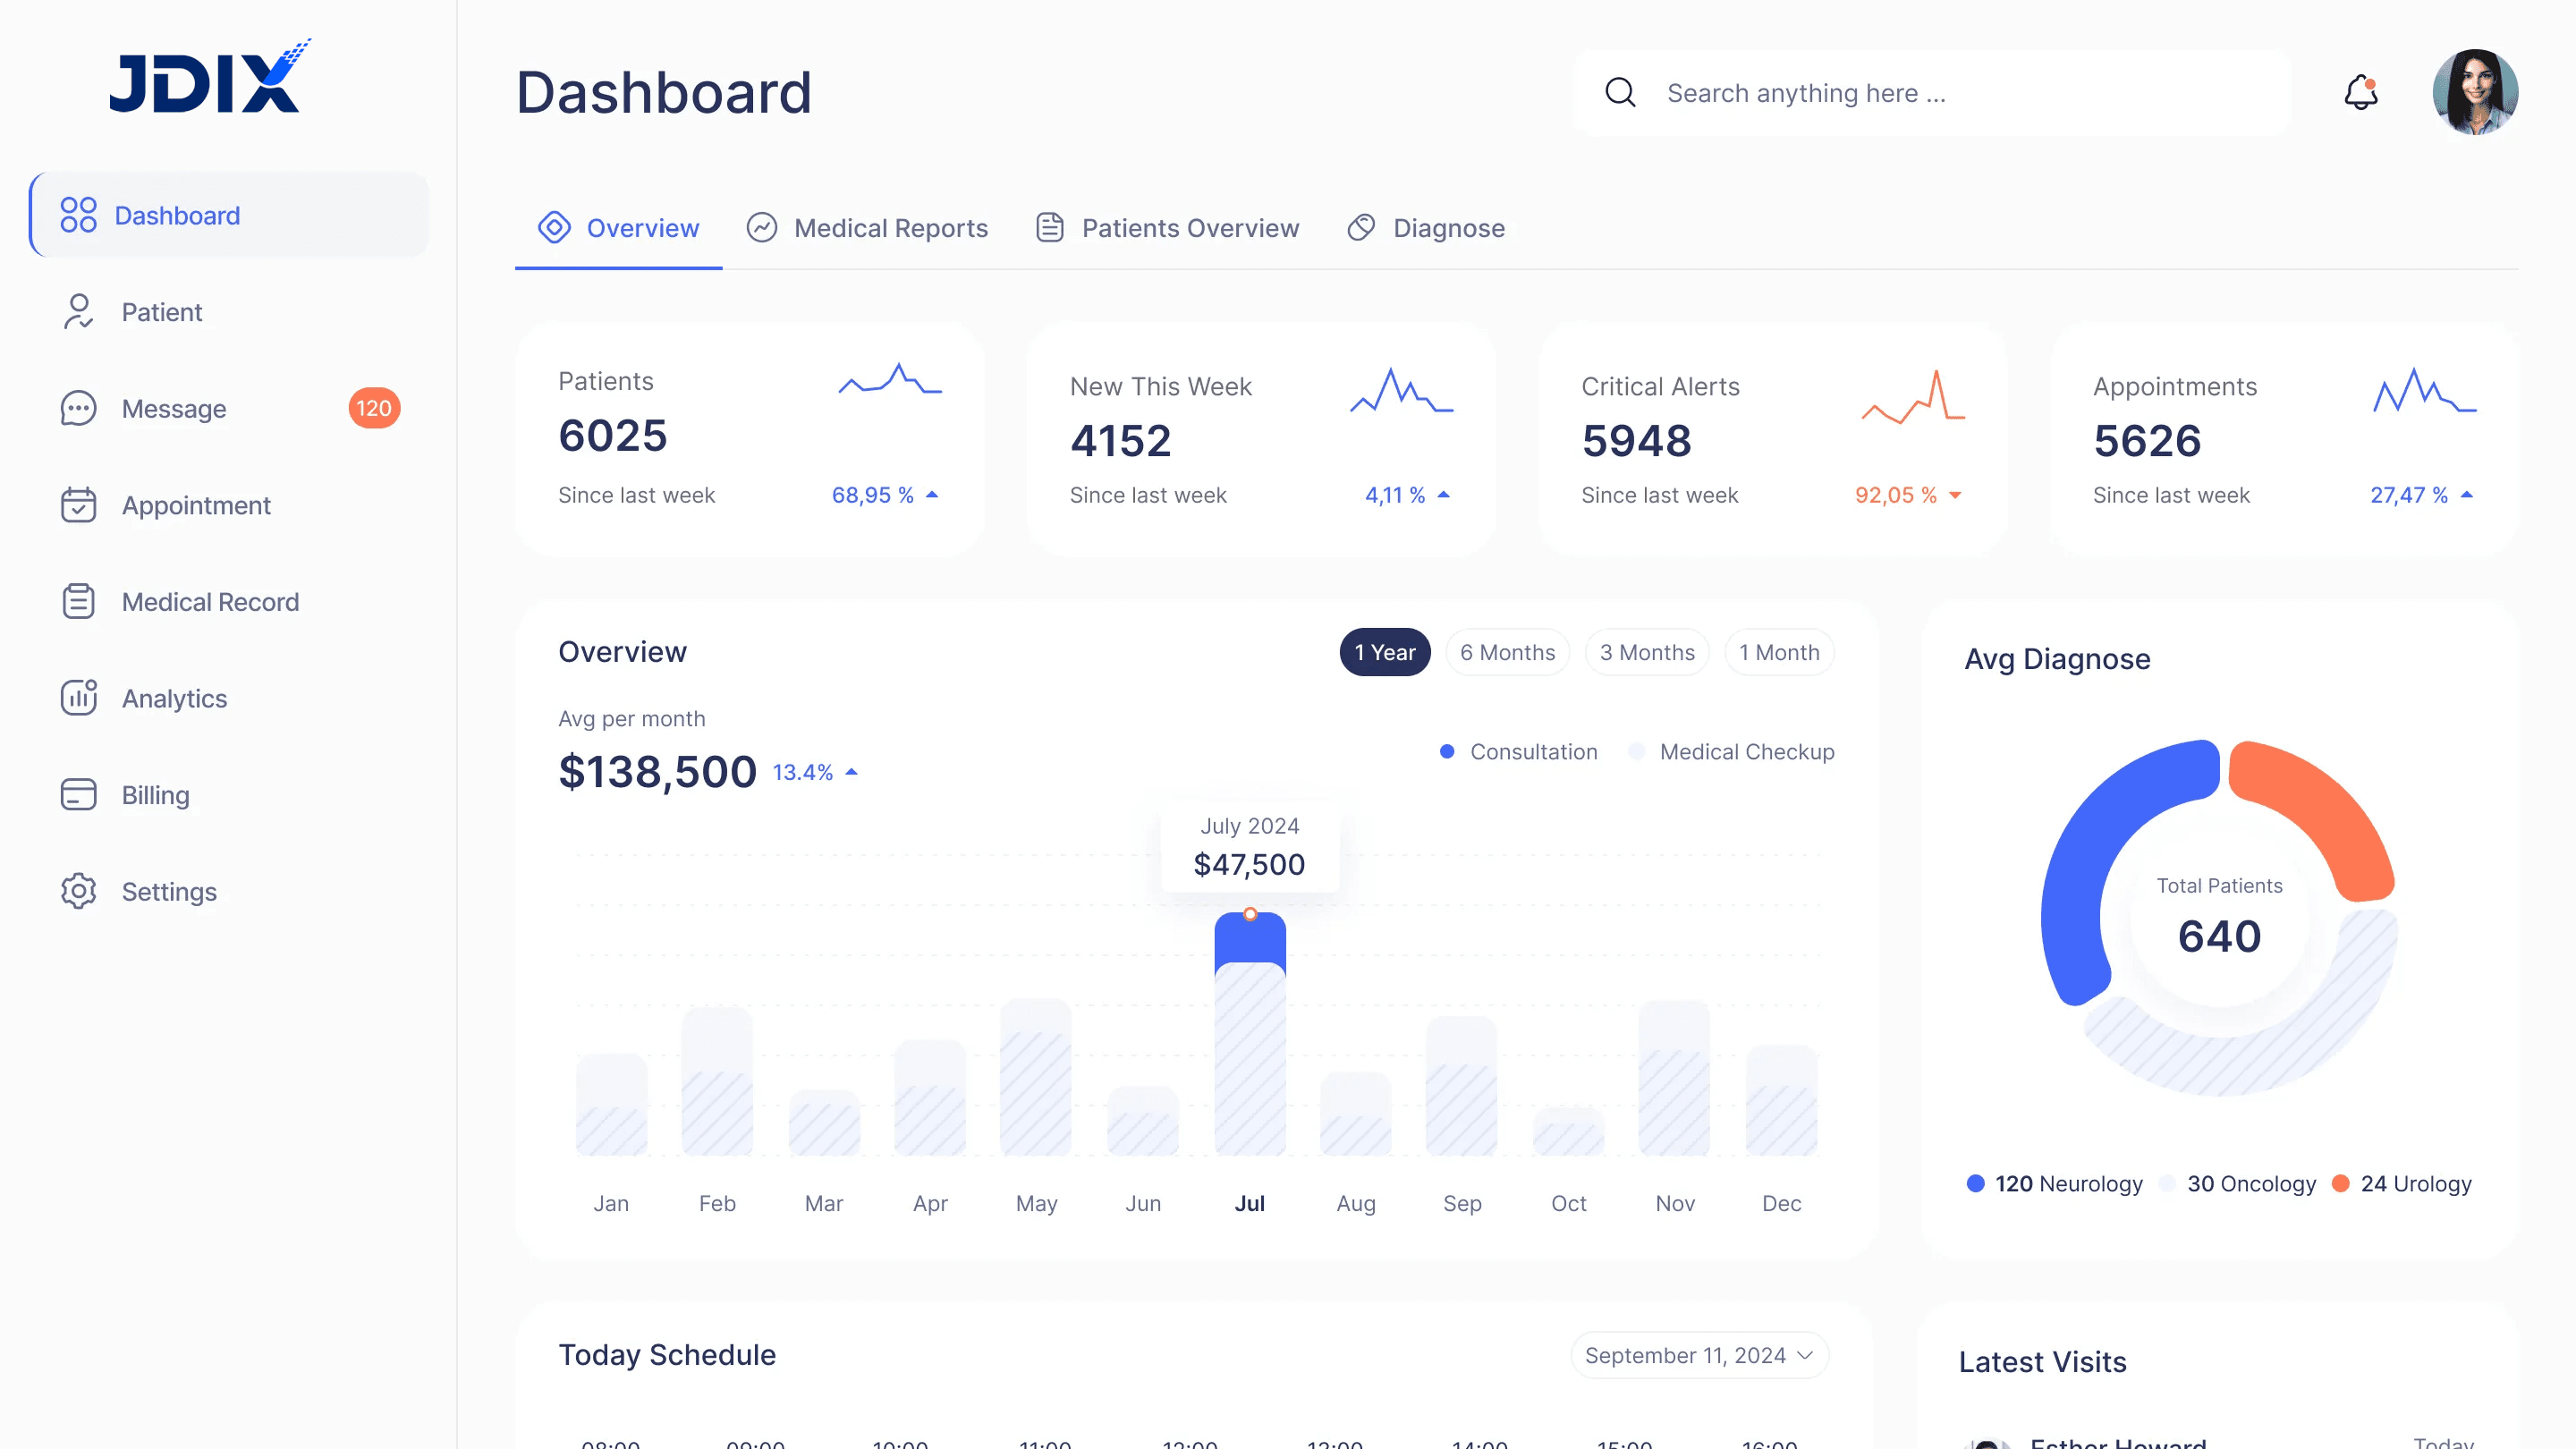Open the notification bell
Screen dimensions: 2576x1449
tap(2361, 92)
